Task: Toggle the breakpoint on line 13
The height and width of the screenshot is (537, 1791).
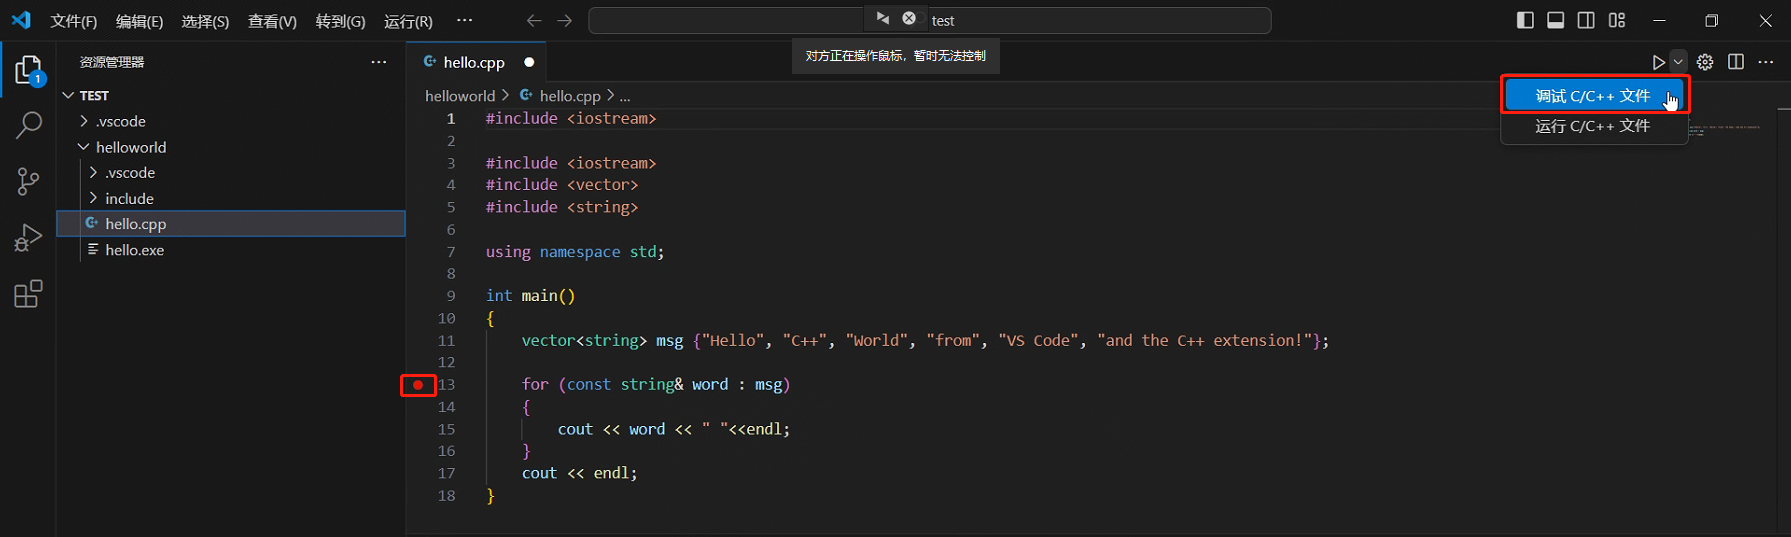Action: pos(418,385)
